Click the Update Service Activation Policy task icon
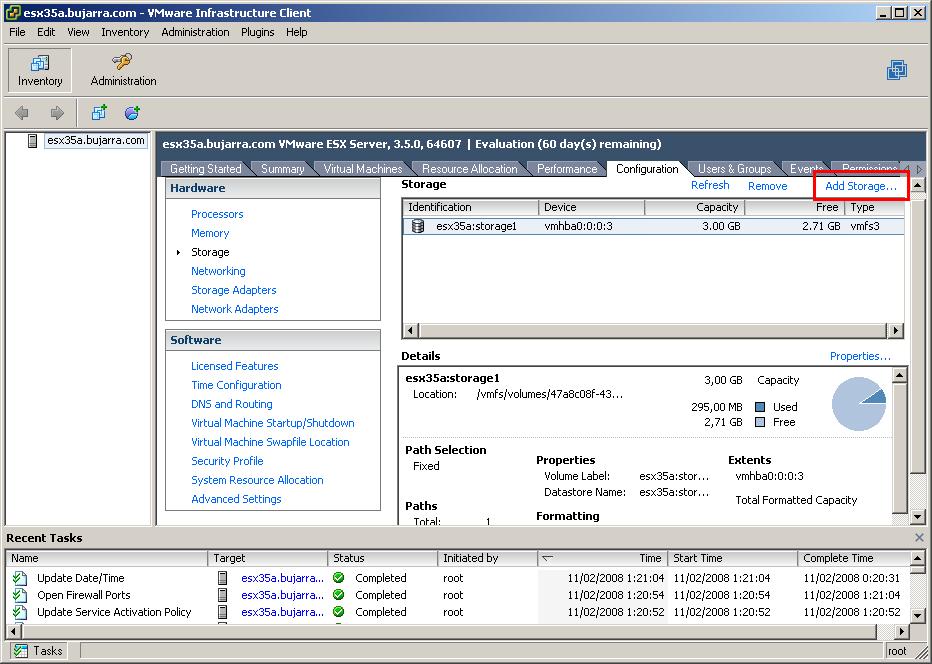932x664 pixels. [20, 612]
